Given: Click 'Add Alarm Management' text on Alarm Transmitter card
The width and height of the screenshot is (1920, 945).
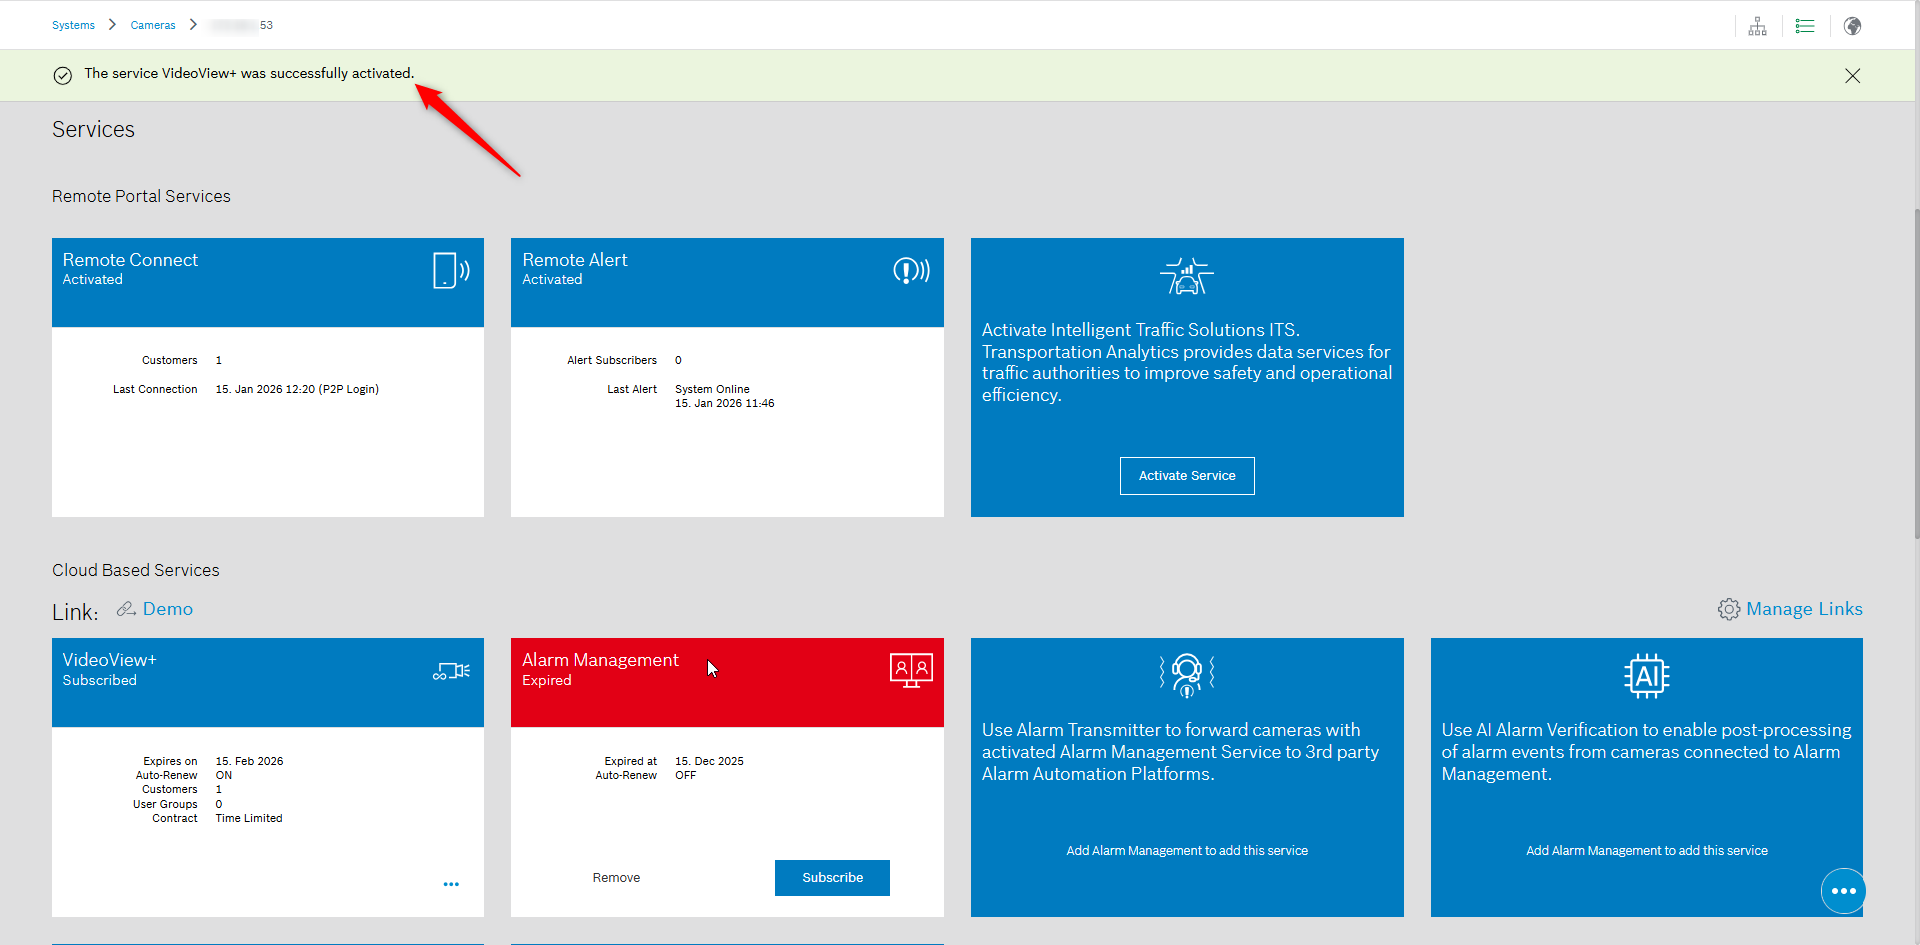Looking at the screenshot, I should [1187, 851].
